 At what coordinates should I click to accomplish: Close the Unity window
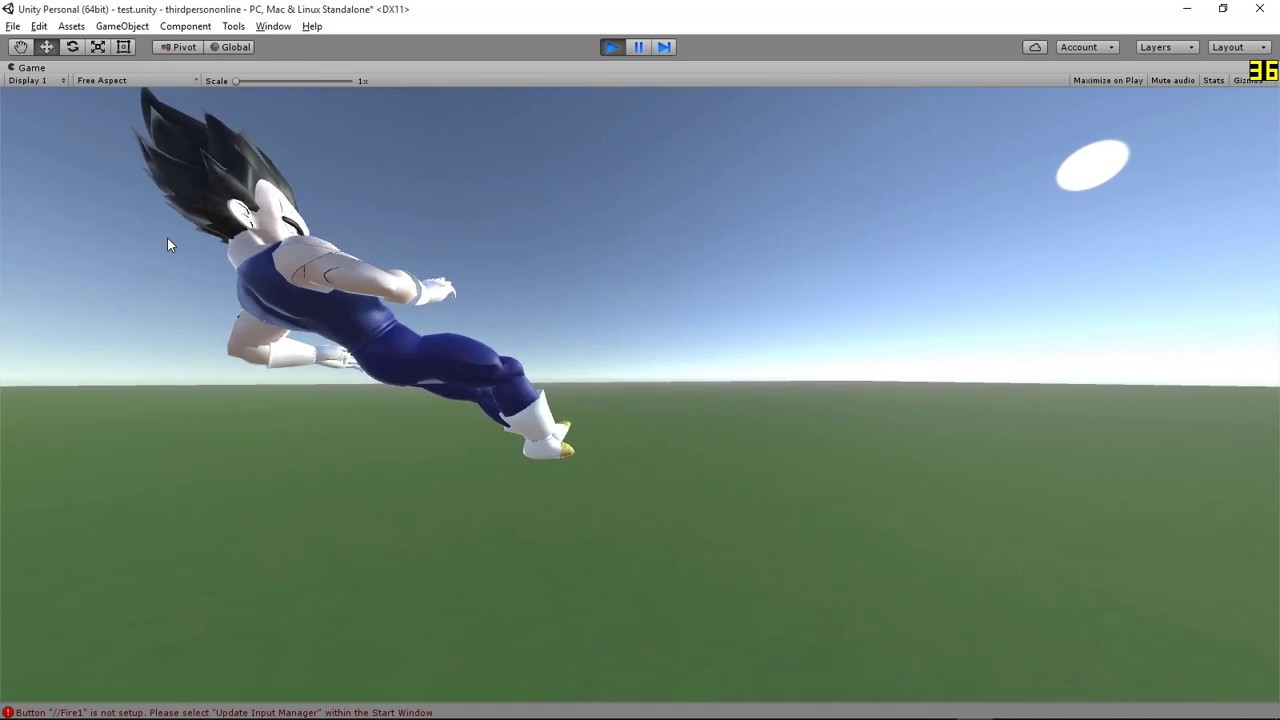pos(1260,9)
